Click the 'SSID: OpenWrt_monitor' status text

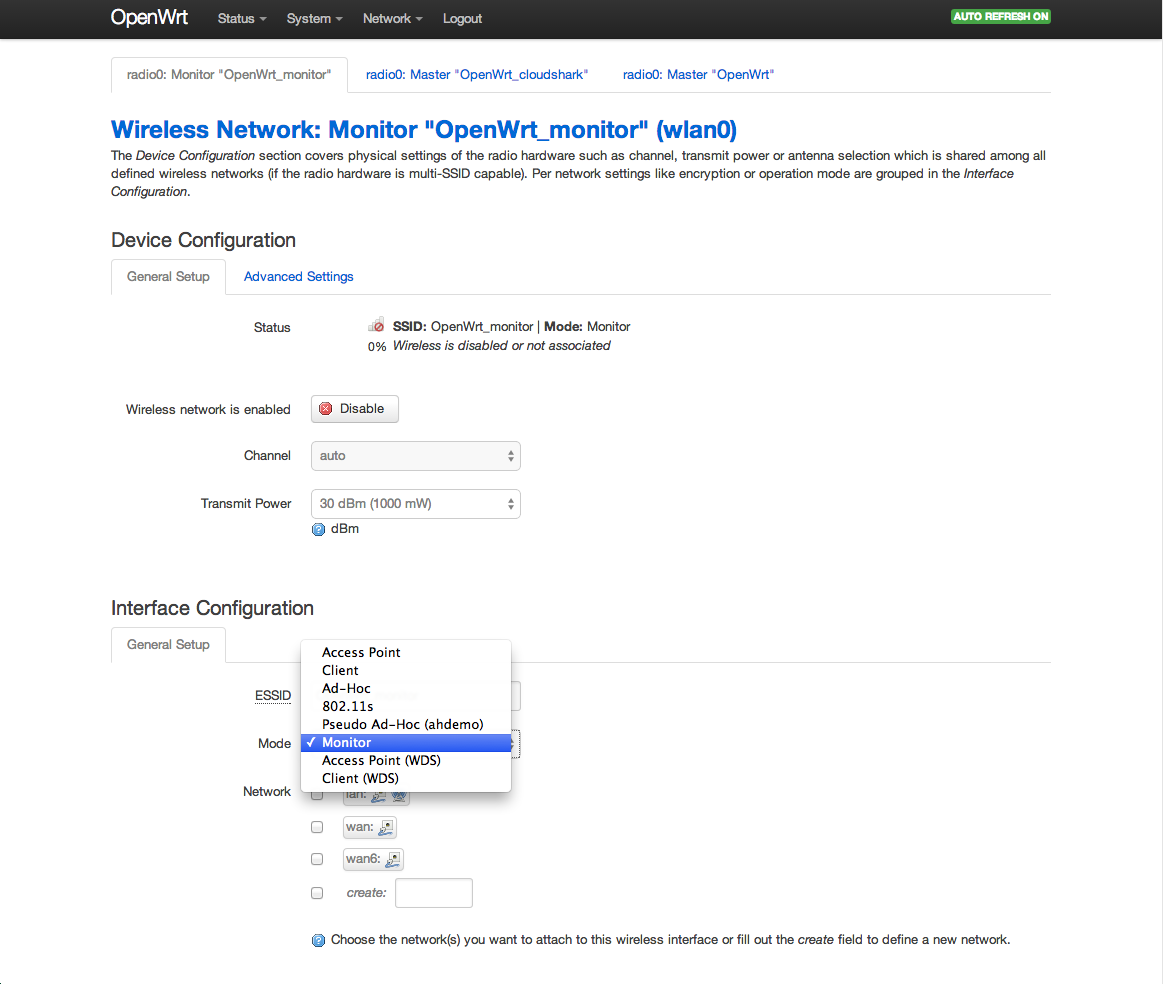click(463, 326)
